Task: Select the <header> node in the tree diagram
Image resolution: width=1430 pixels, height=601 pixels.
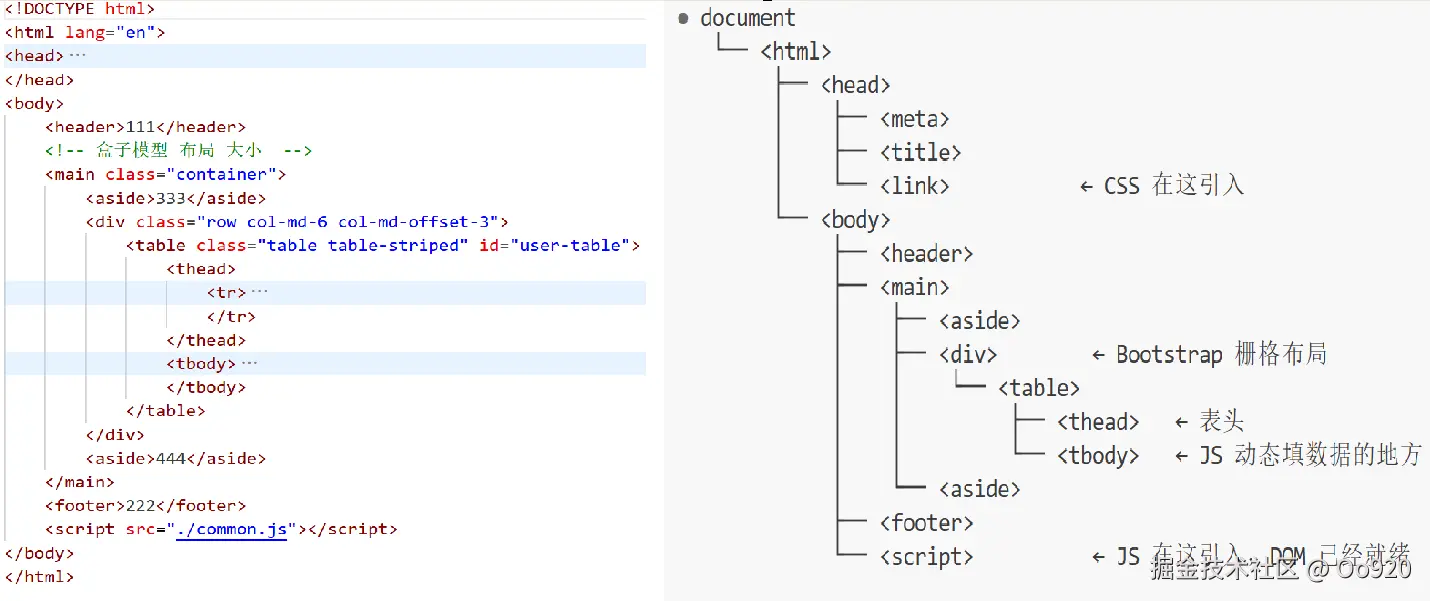Action: 927,254
